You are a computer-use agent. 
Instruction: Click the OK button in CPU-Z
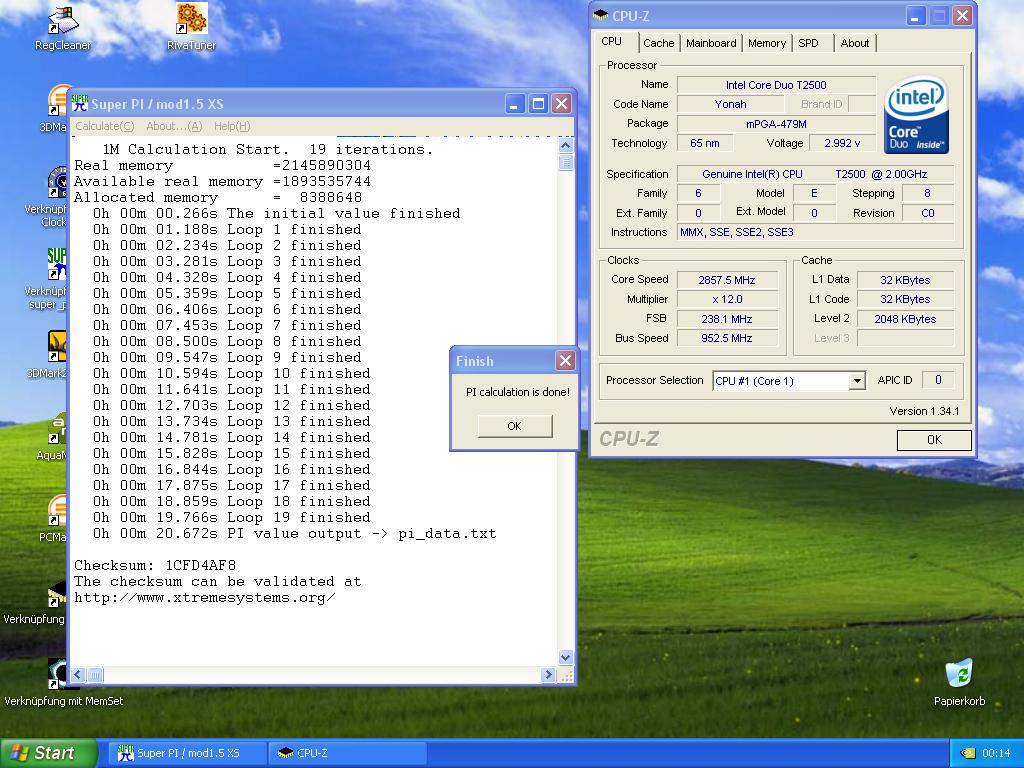point(933,440)
